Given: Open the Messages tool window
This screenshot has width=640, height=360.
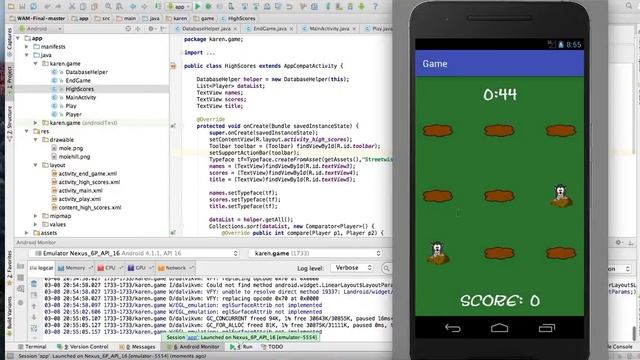Looking at the screenshot, I should (x=138, y=347).
